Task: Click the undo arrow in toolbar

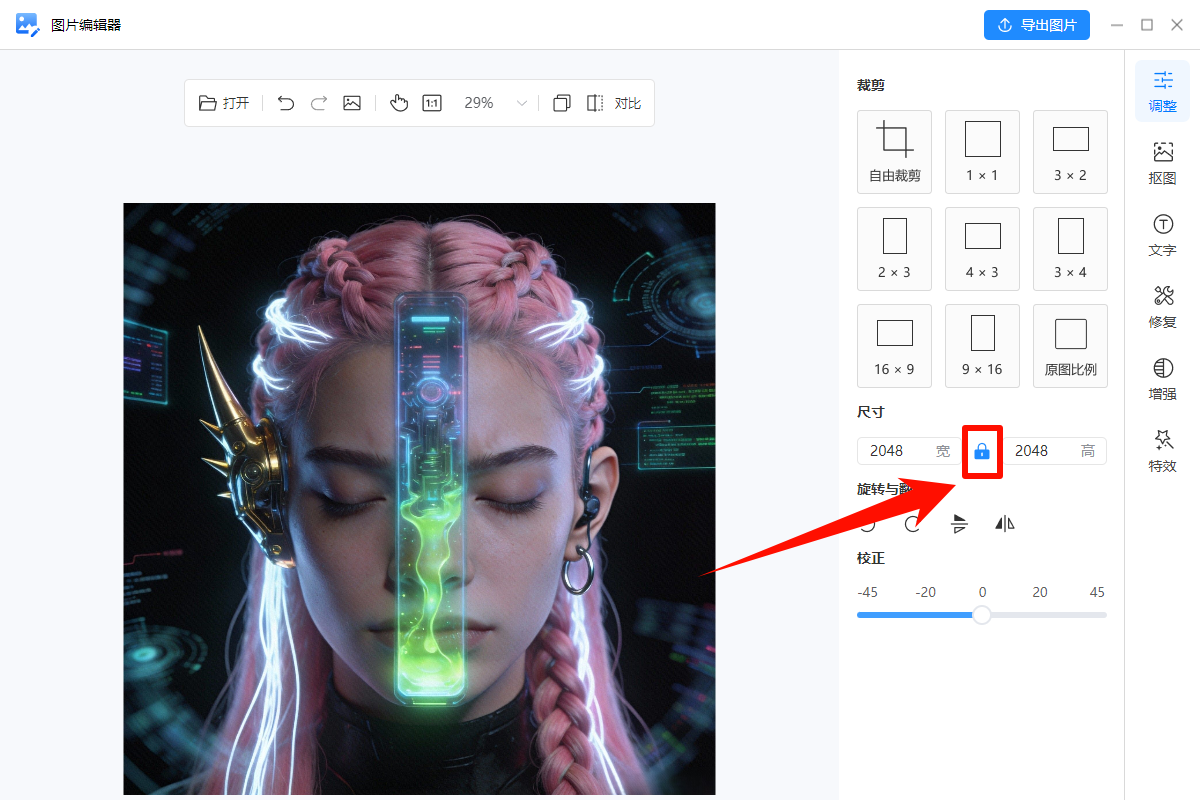Action: click(x=285, y=102)
